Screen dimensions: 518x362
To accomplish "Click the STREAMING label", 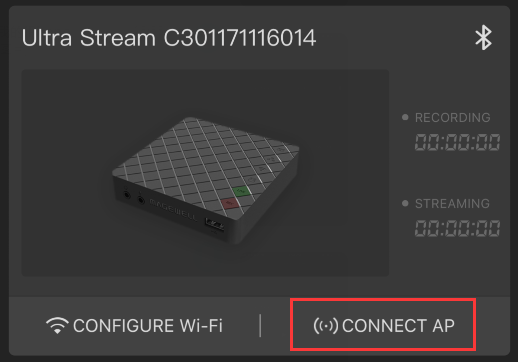I will click(x=452, y=203).
